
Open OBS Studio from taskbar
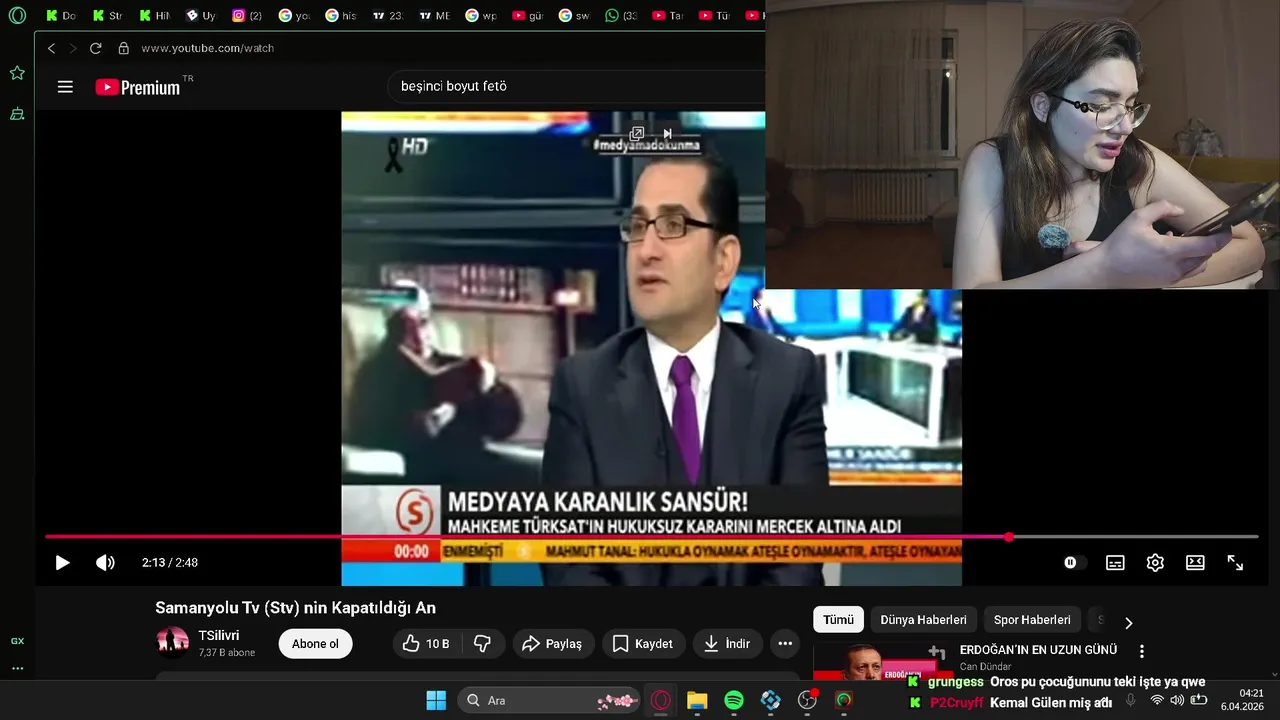(x=807, y=700)
